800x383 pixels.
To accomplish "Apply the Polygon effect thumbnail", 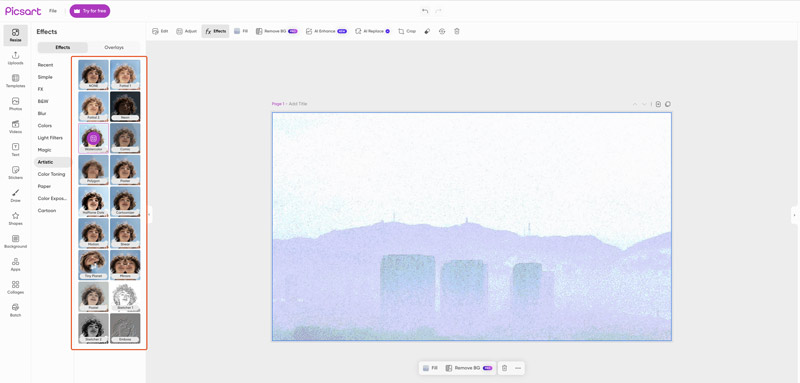I will point(93,169).
